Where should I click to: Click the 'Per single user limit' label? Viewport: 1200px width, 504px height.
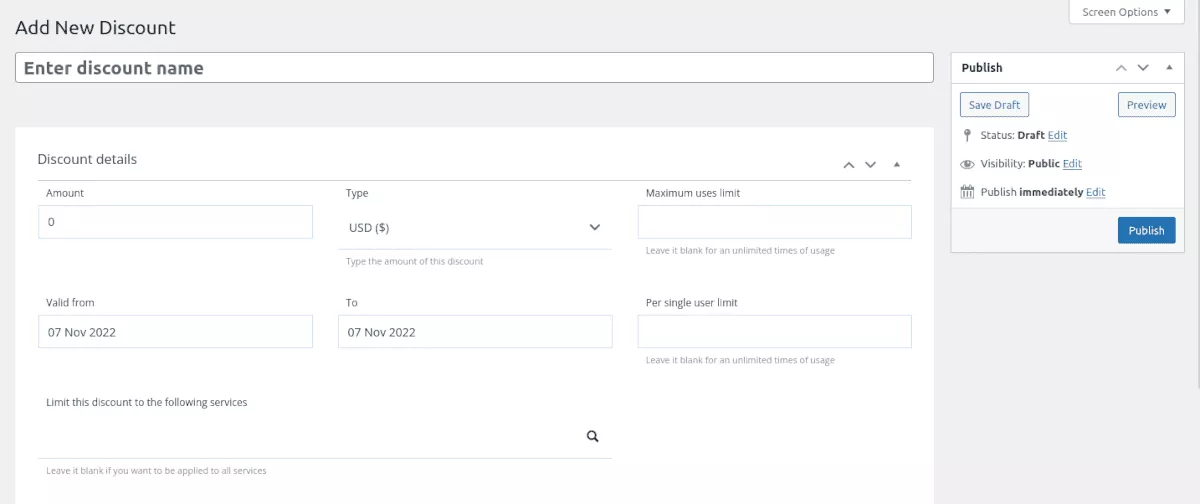tap(692, 302)
